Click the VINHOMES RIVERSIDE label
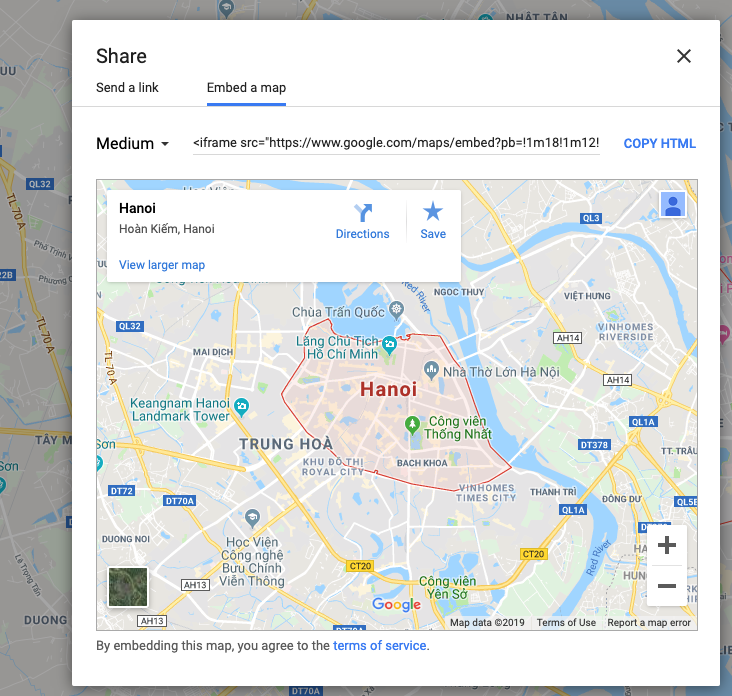Screen dimensions: 732x696 (626, 331)
